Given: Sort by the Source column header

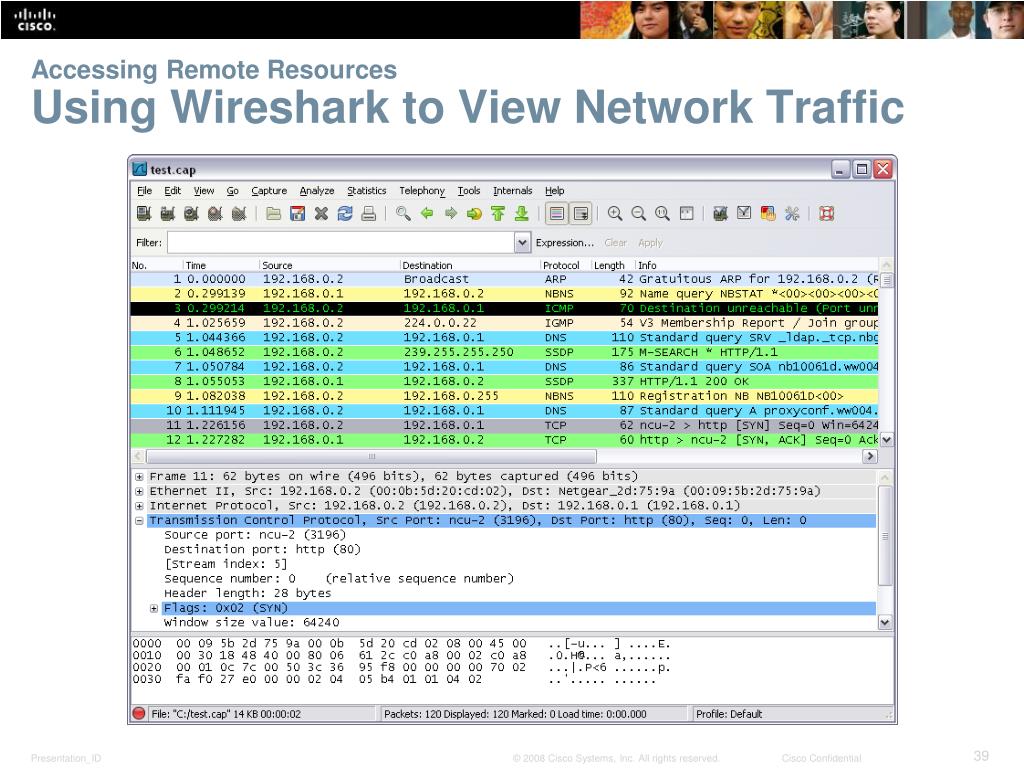Looking at the screenshot, I should pos(330,265).
